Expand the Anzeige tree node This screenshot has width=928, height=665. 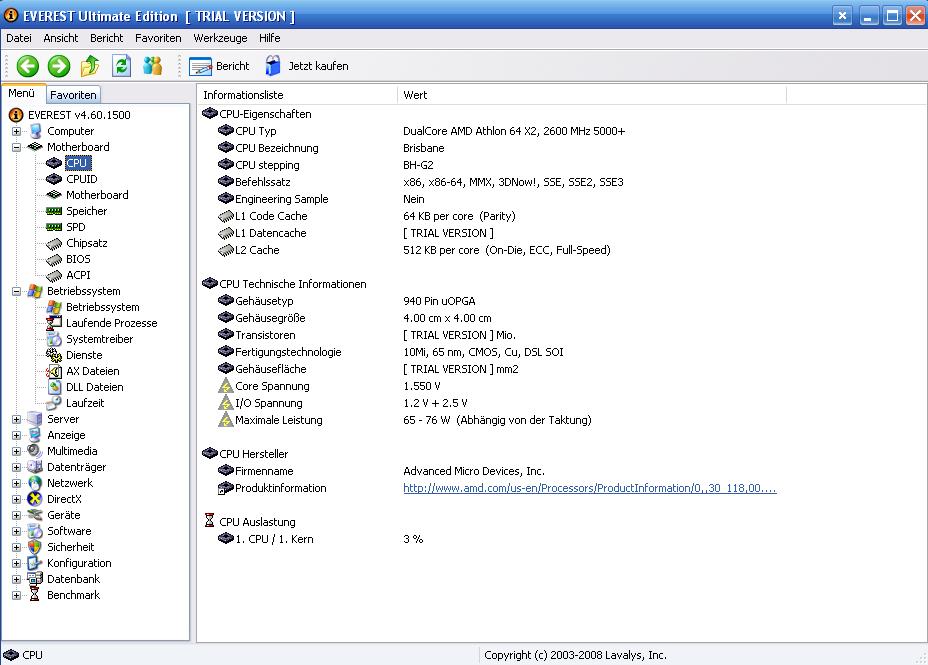coord(17,435)
